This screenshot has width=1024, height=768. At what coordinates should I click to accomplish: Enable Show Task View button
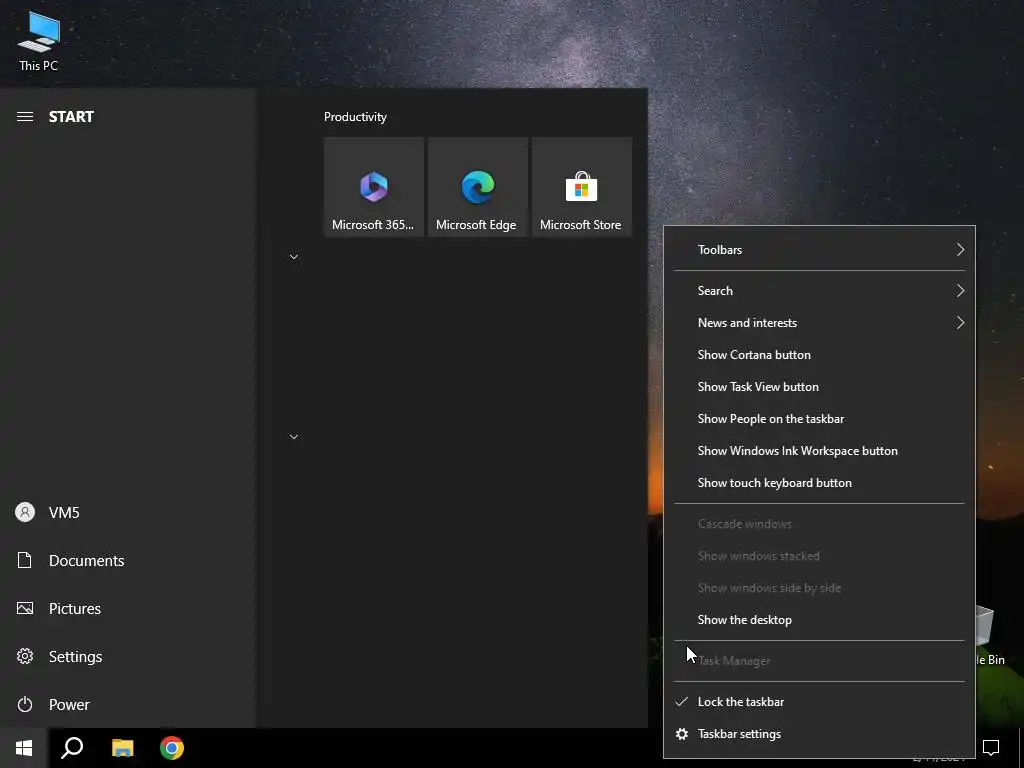click(820, 387)
